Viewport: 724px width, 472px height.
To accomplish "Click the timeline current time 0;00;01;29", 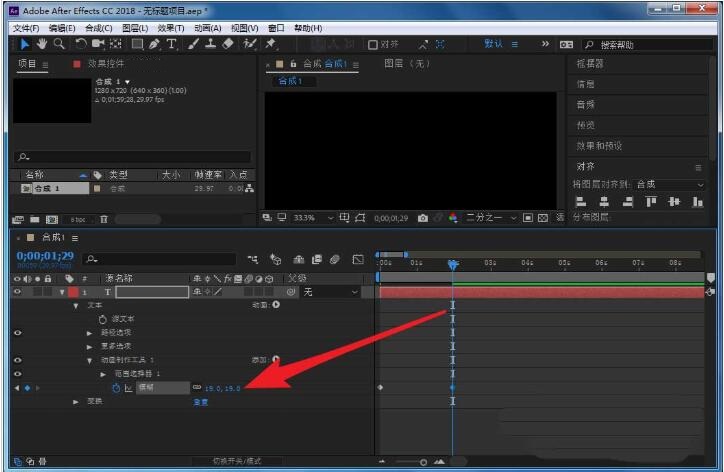I will 45,255.
